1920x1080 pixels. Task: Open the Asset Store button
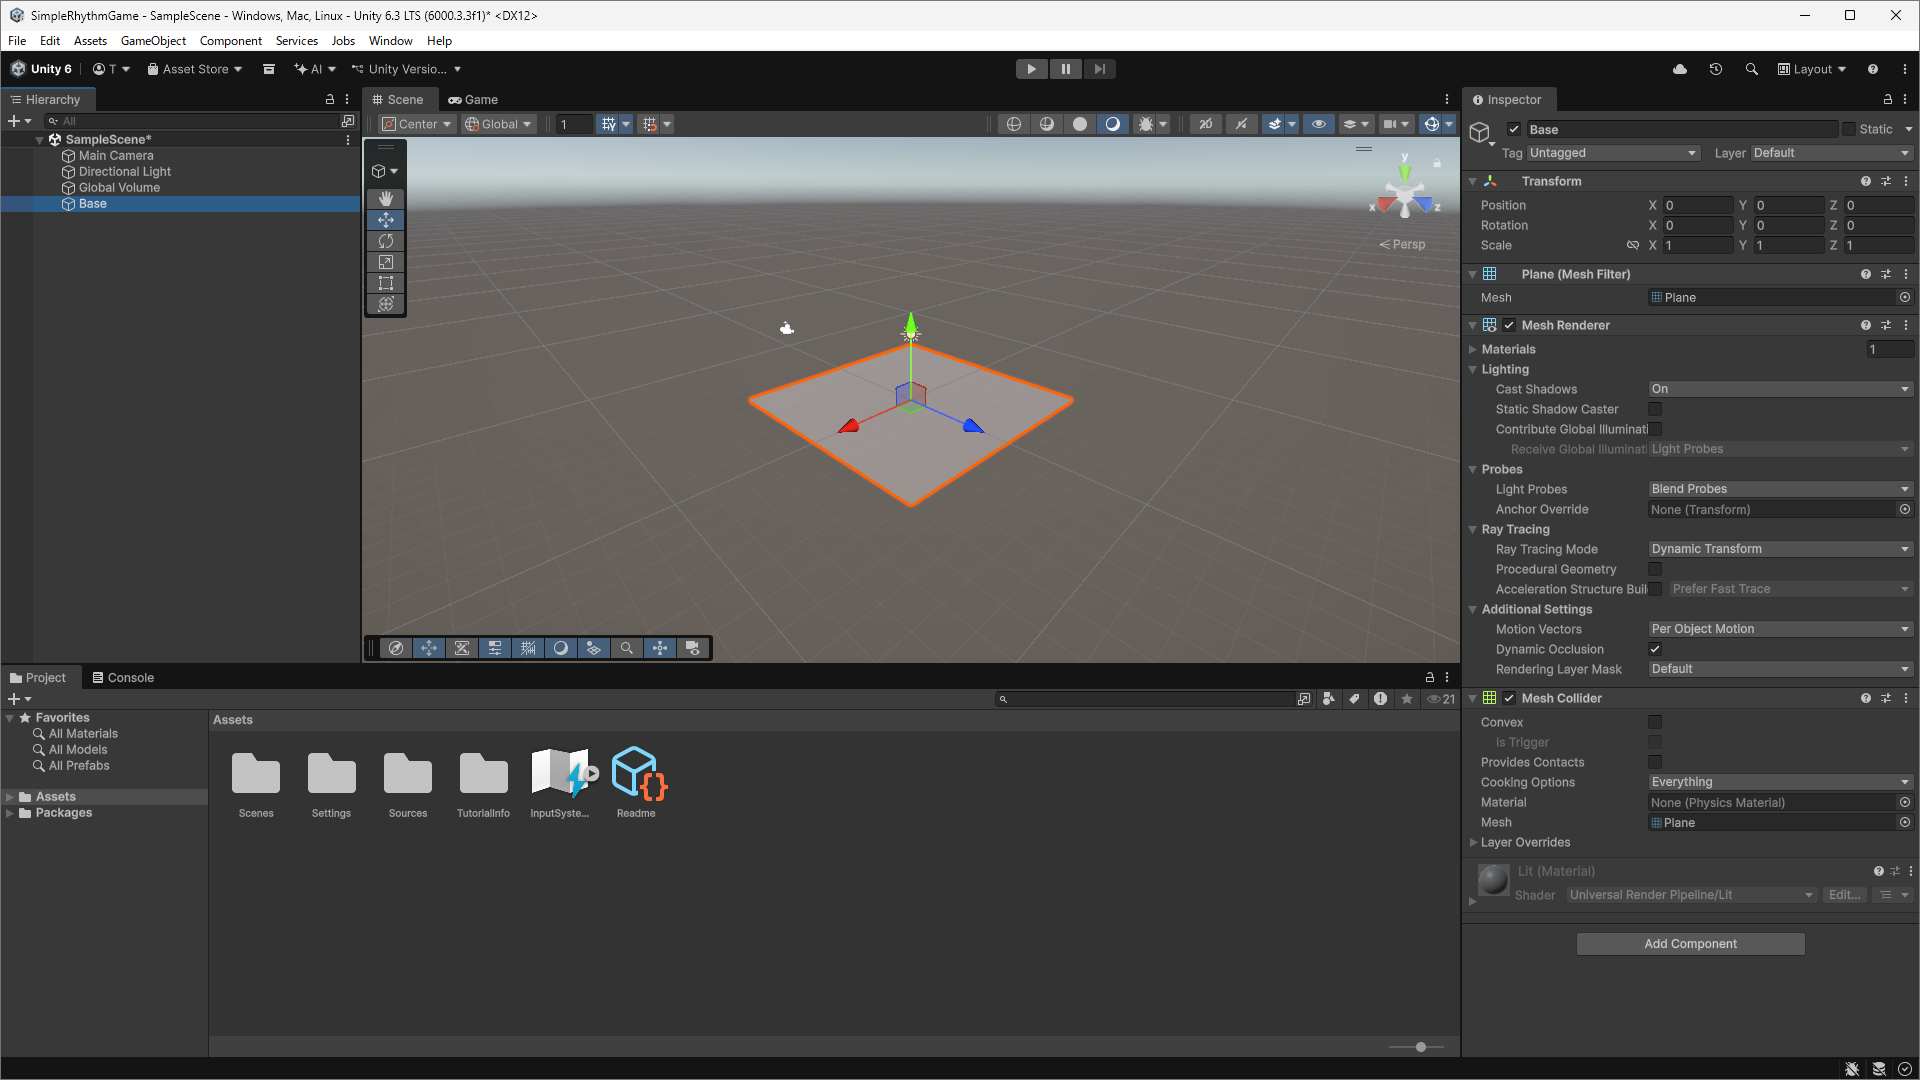(x=195, y=69)
